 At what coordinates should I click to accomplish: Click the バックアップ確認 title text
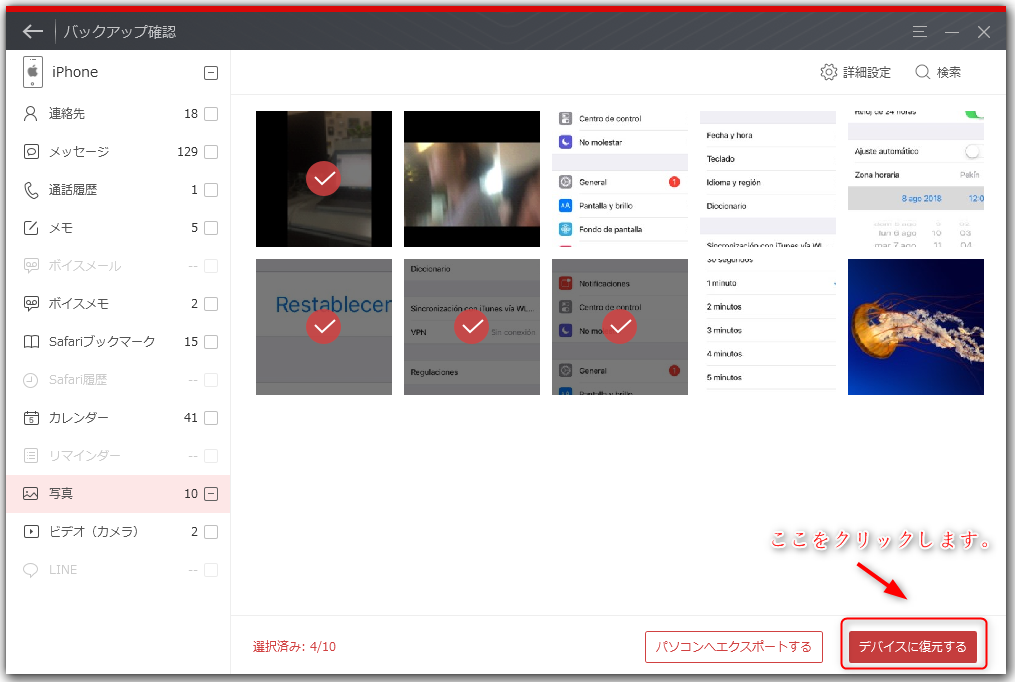tap(120, 32)
